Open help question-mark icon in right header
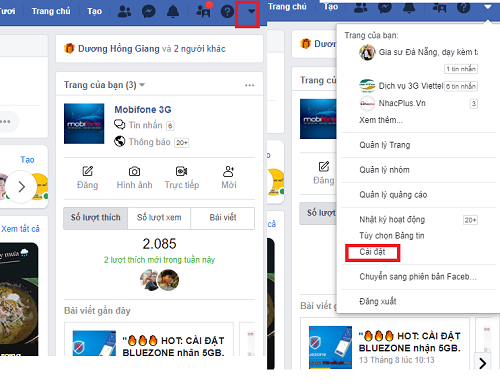Viewport: 500px width, 389px height. (x=463, y=7)
